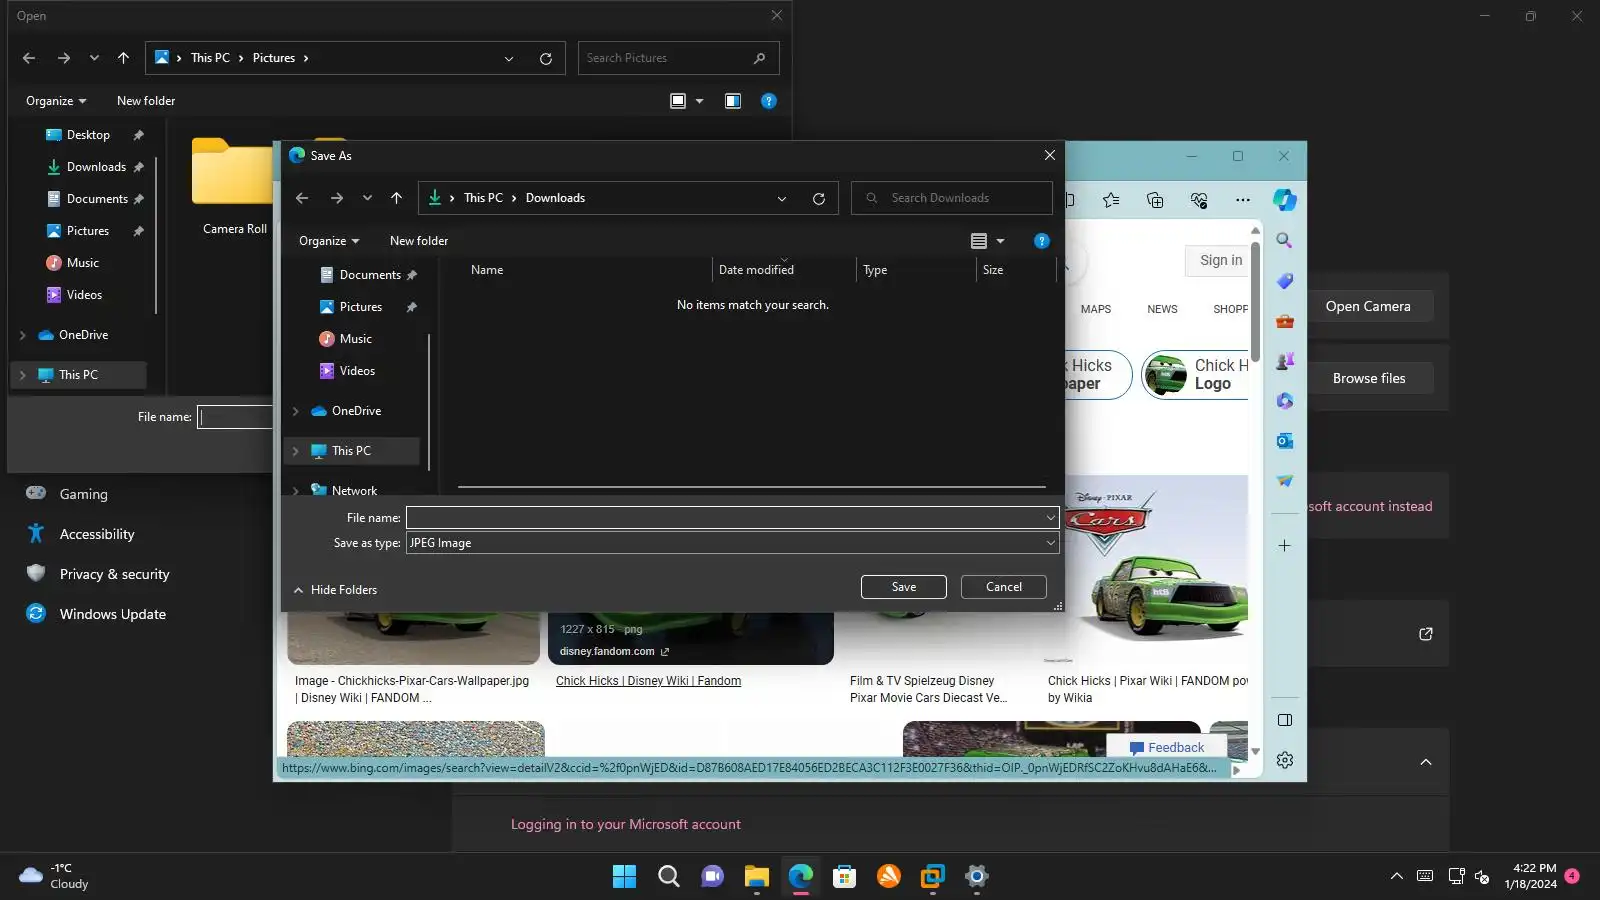Image resolution: width=1600 pixels, height=900 pixels.
Task: Select Documents in Save As navigation pane
Action: coord(369,275)
